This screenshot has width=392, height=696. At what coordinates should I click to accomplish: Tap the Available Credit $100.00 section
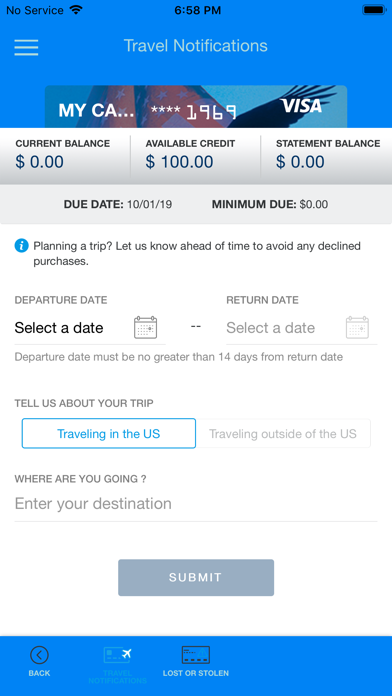click(195, 156)
